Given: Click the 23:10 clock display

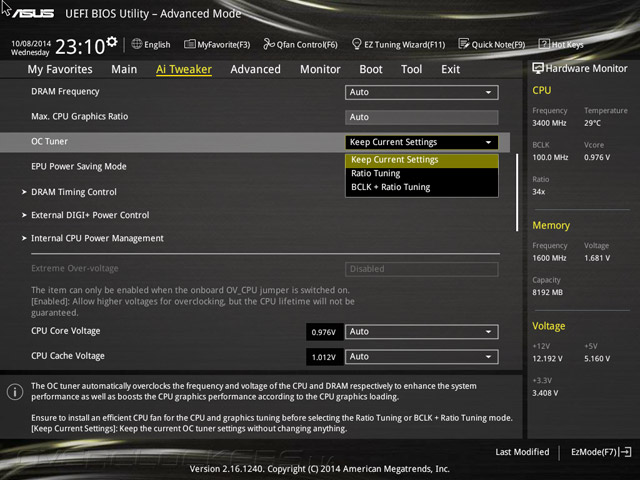Looking at the screenshot, I should (x=80, y=47).
